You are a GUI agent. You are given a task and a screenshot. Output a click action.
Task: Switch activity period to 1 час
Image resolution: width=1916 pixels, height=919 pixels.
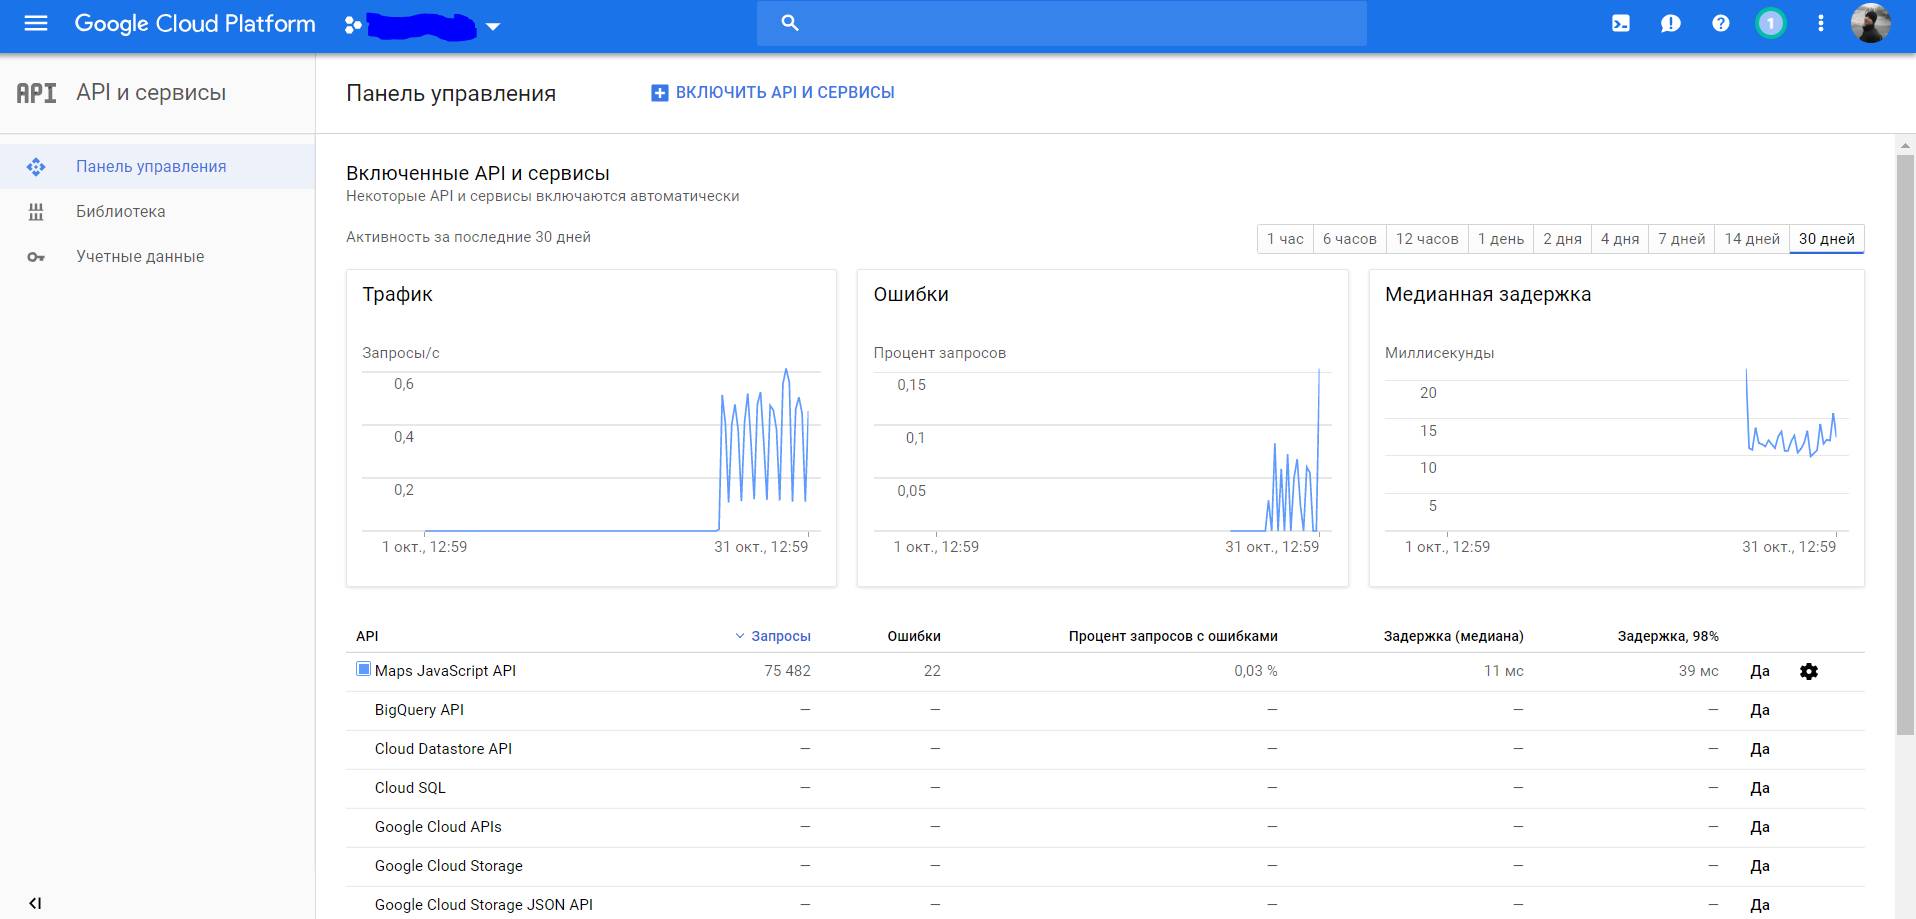point(1284,239)
